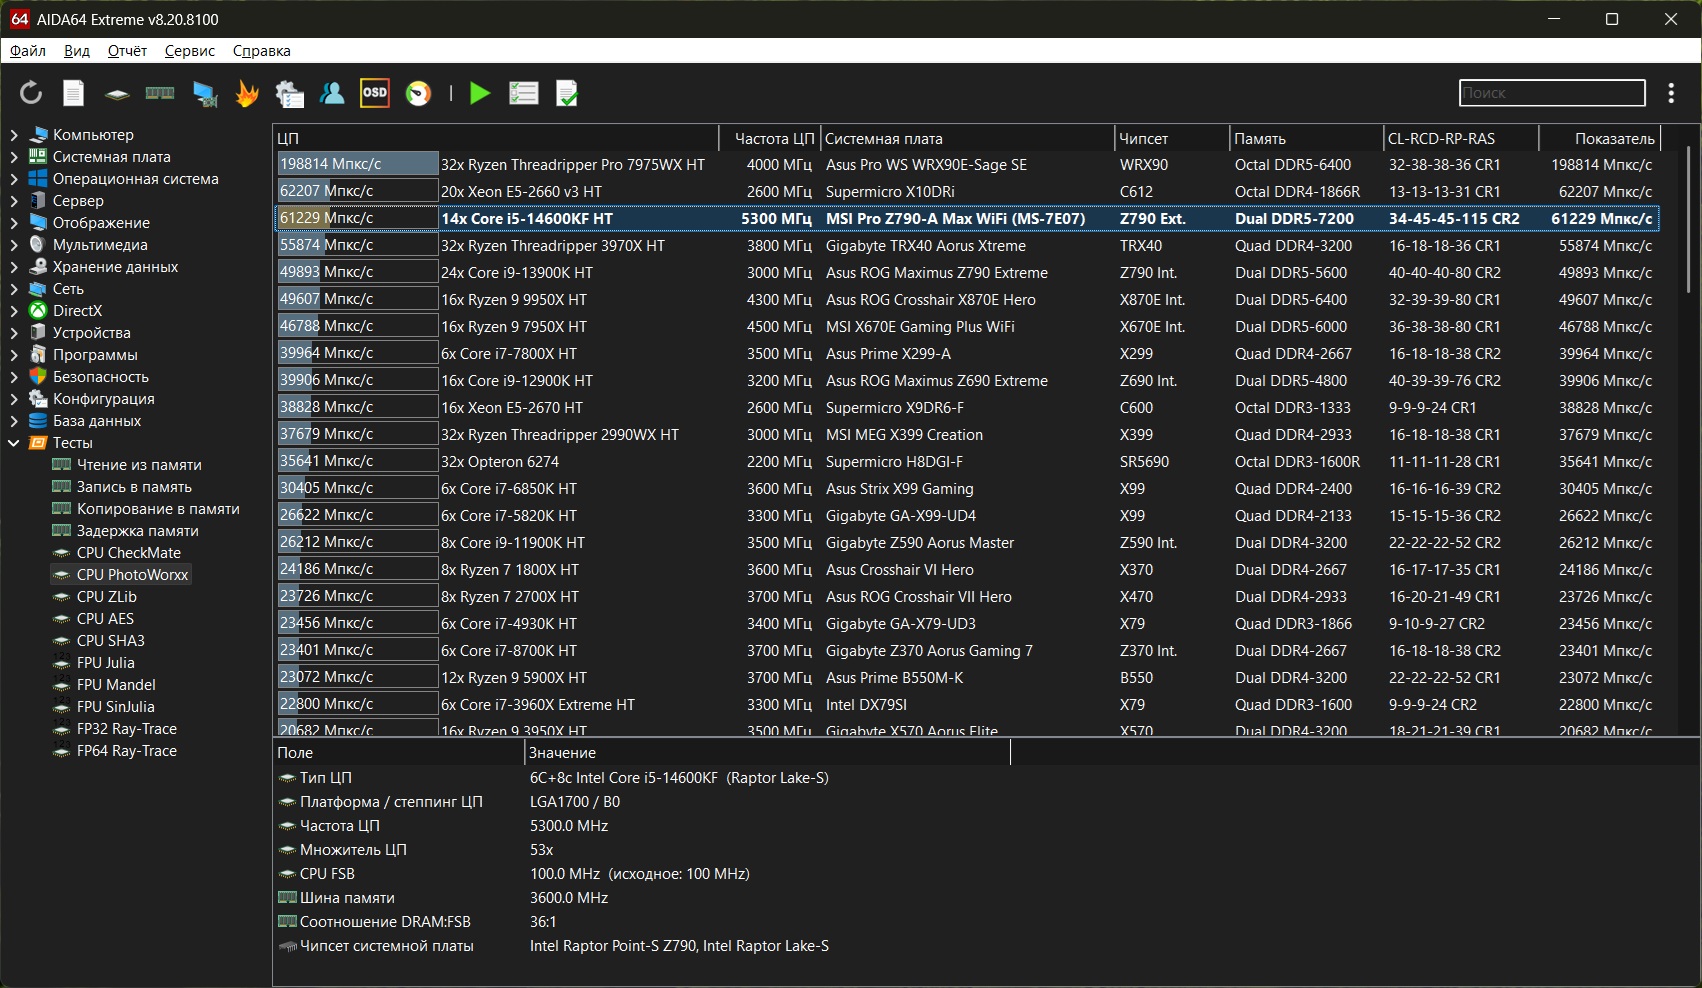This screenshot has width=1702, height=988.
Task: Start the benchmark with the green play icon
Action: click(x=480, y=93)
